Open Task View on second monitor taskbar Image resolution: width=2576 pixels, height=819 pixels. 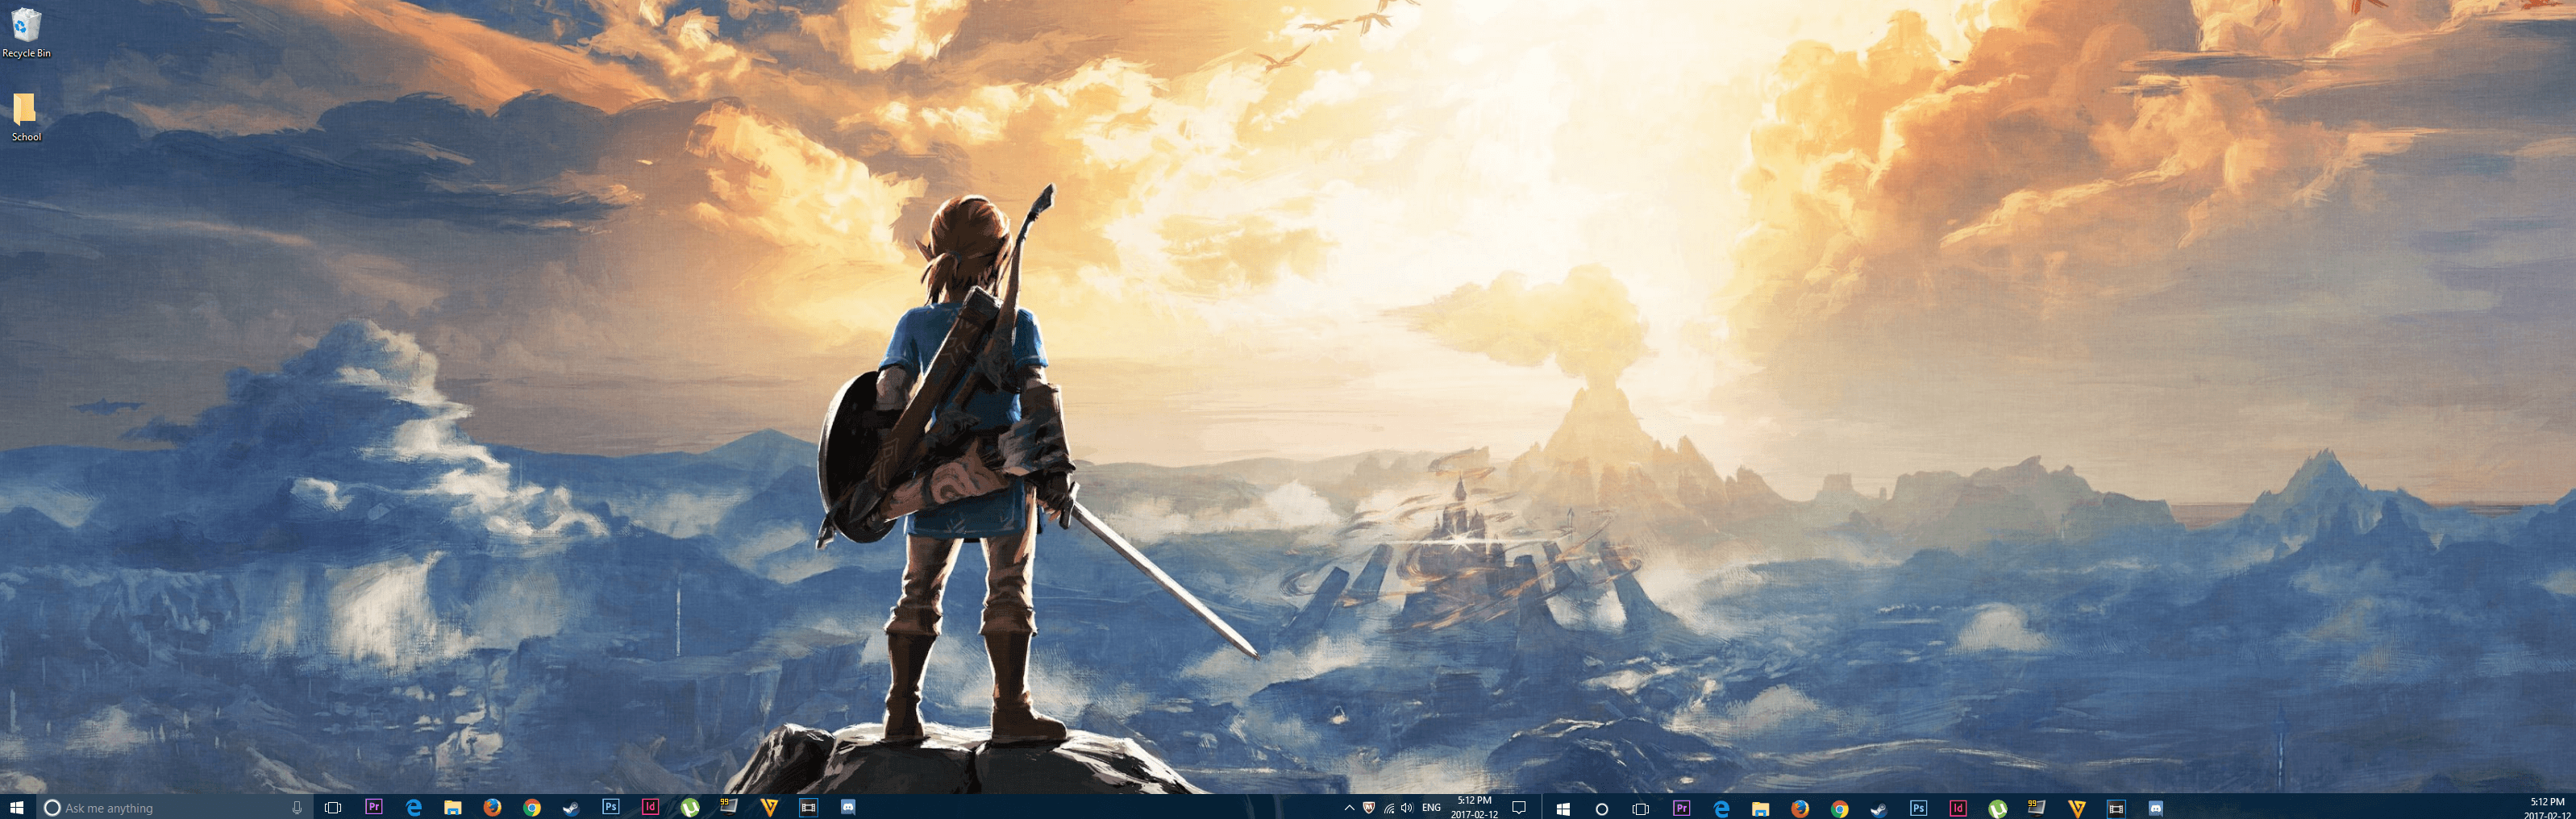[1640, 808]
